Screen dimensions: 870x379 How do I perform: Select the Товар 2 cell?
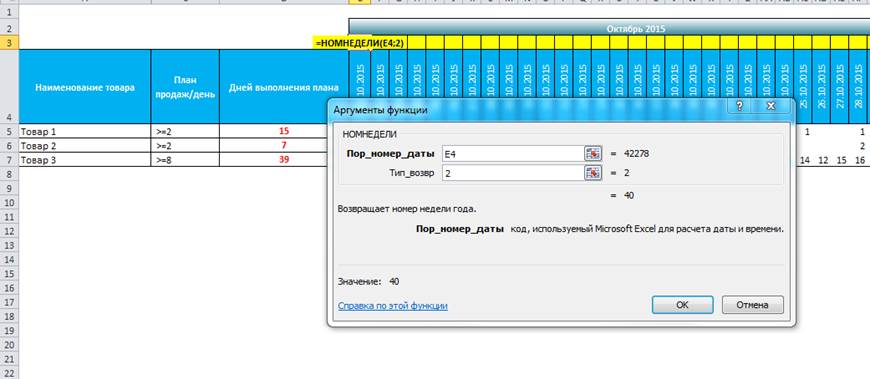tap(85, 145)
